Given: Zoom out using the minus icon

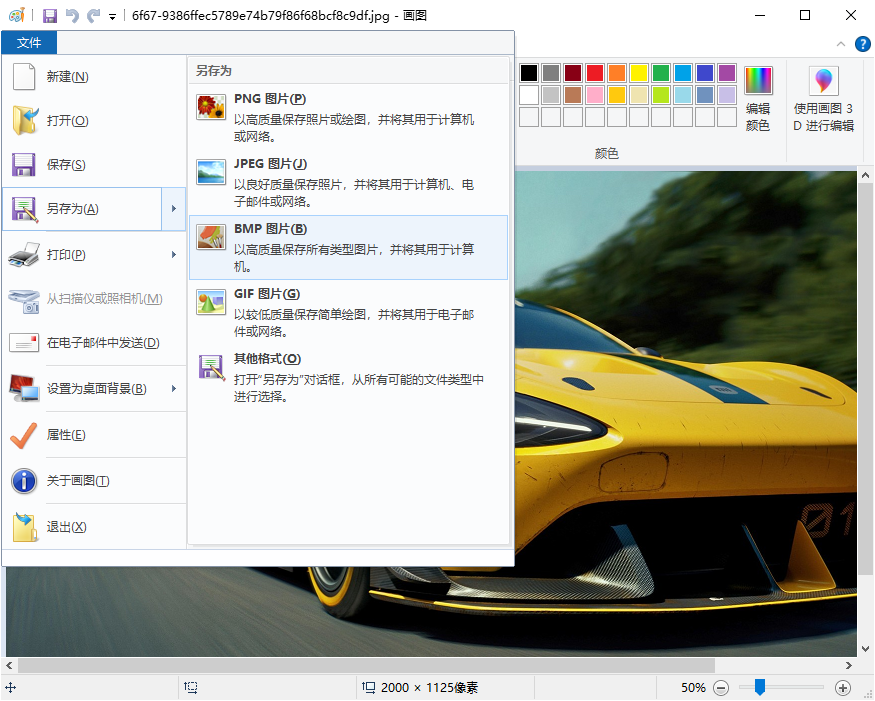Looking at the screenshot, I should click(x=721, y=687).
